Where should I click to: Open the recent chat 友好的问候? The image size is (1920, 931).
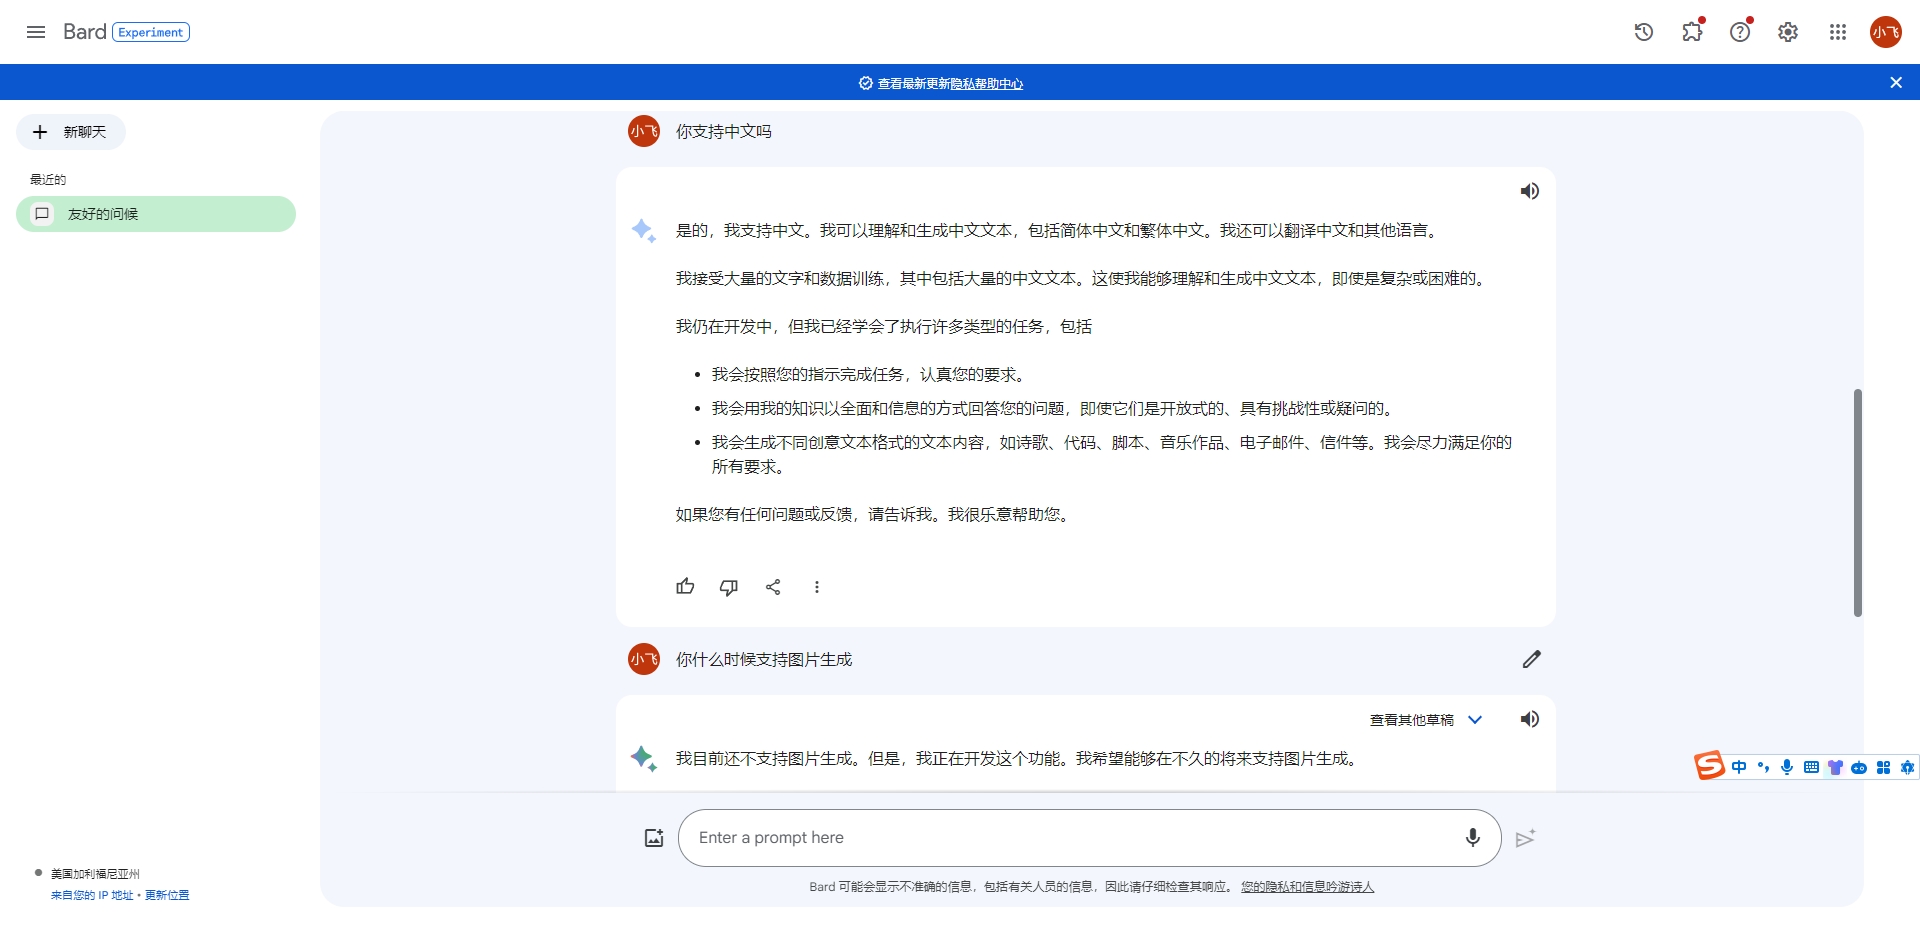click(x=156, y=214)
